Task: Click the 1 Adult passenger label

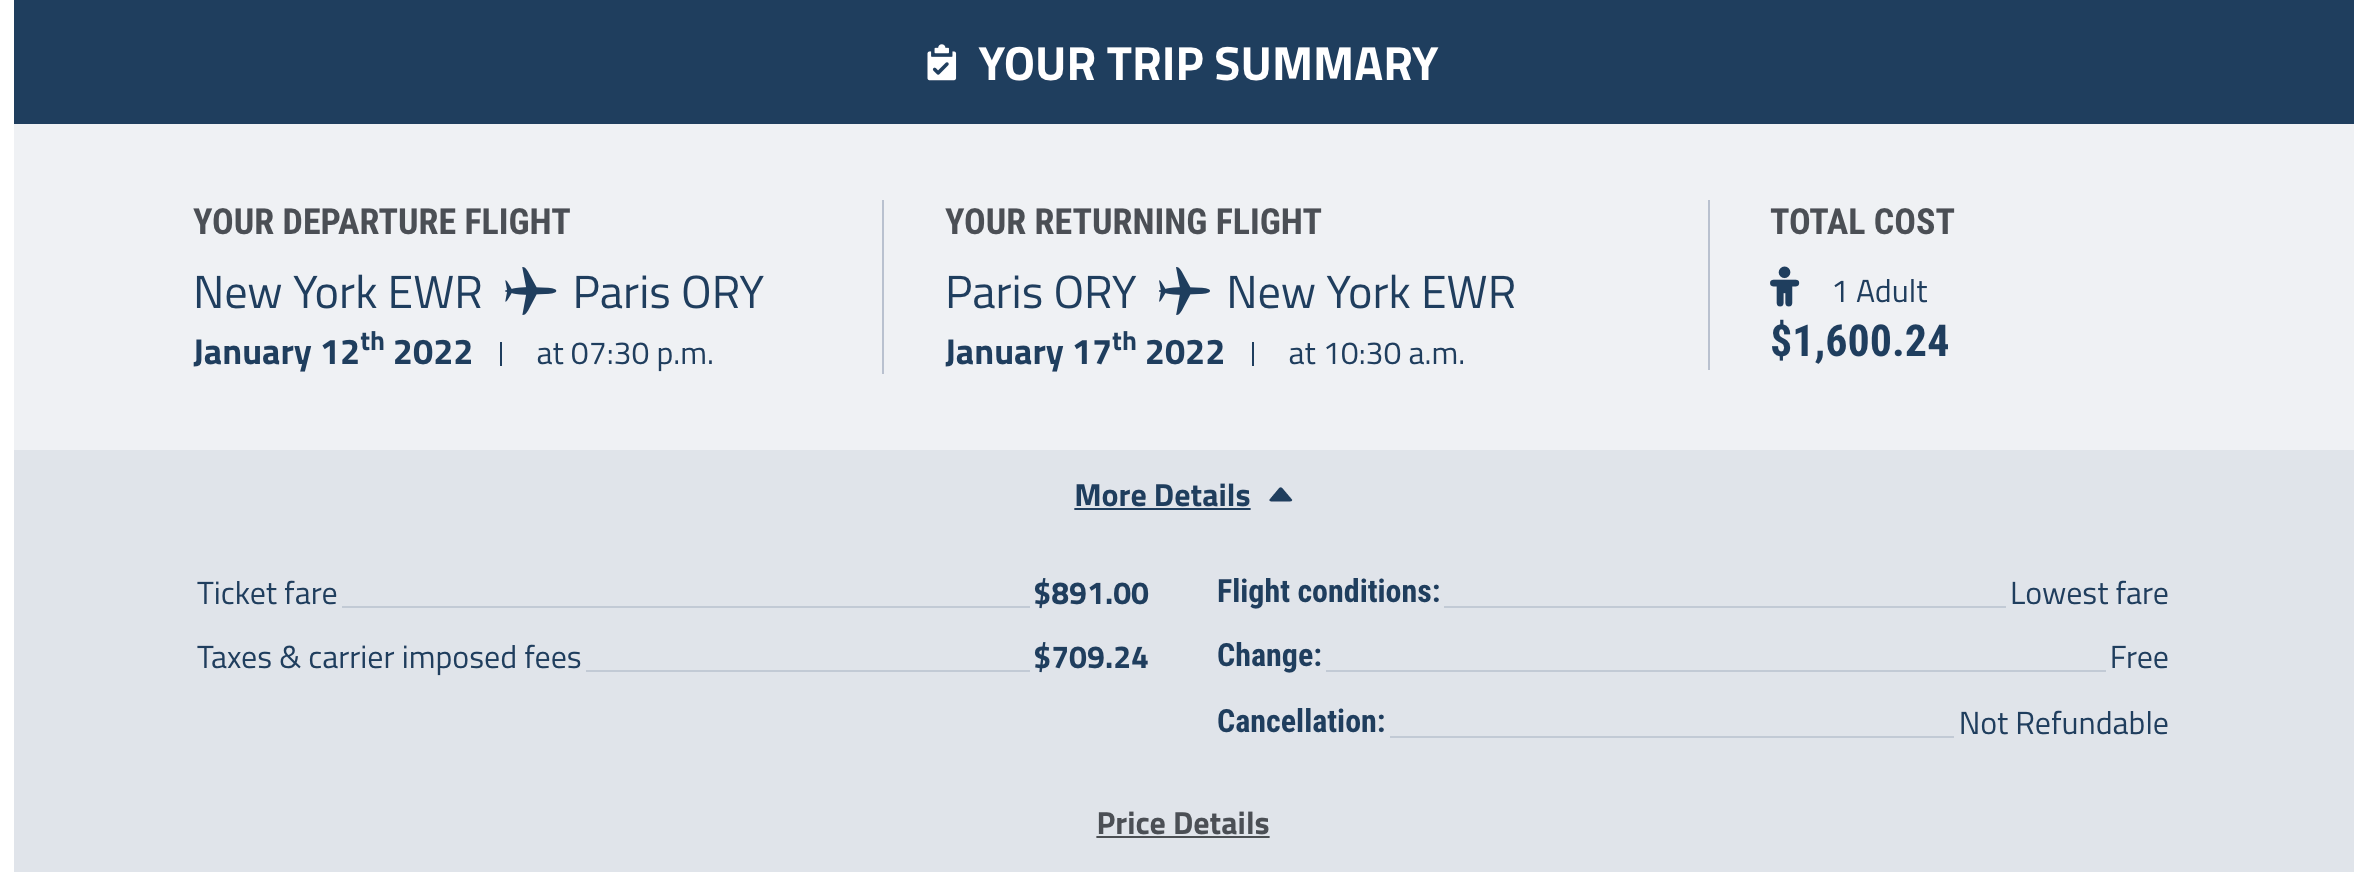Action: point(1879,292)
